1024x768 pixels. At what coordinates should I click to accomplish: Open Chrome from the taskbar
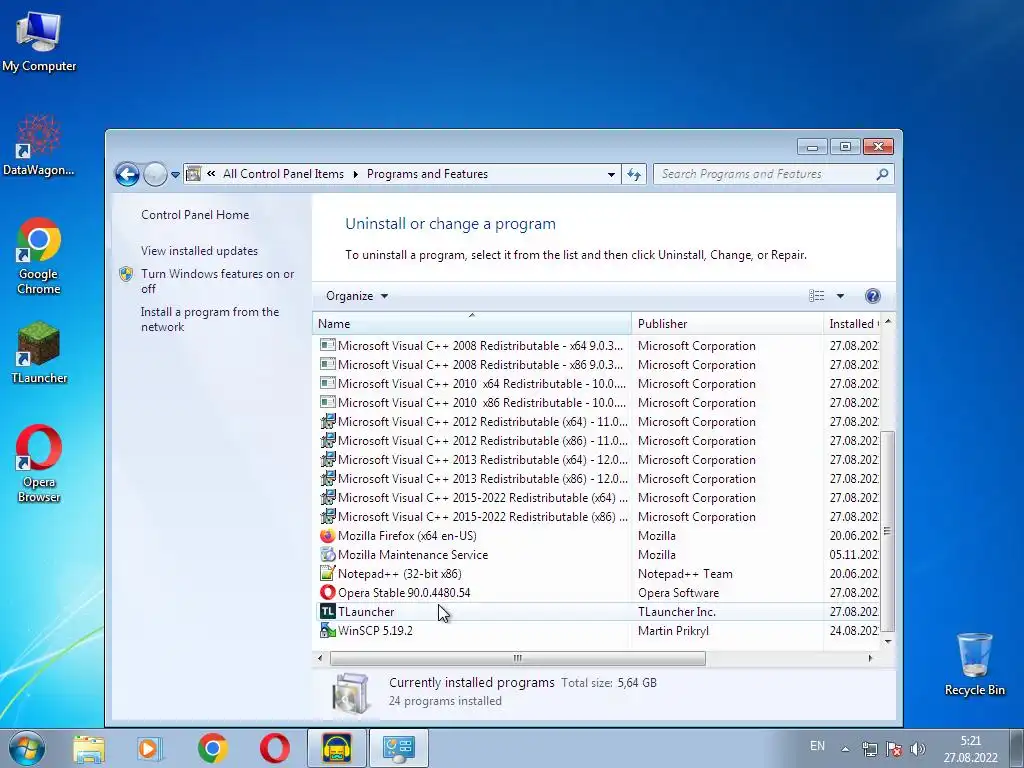coord(212,748)
